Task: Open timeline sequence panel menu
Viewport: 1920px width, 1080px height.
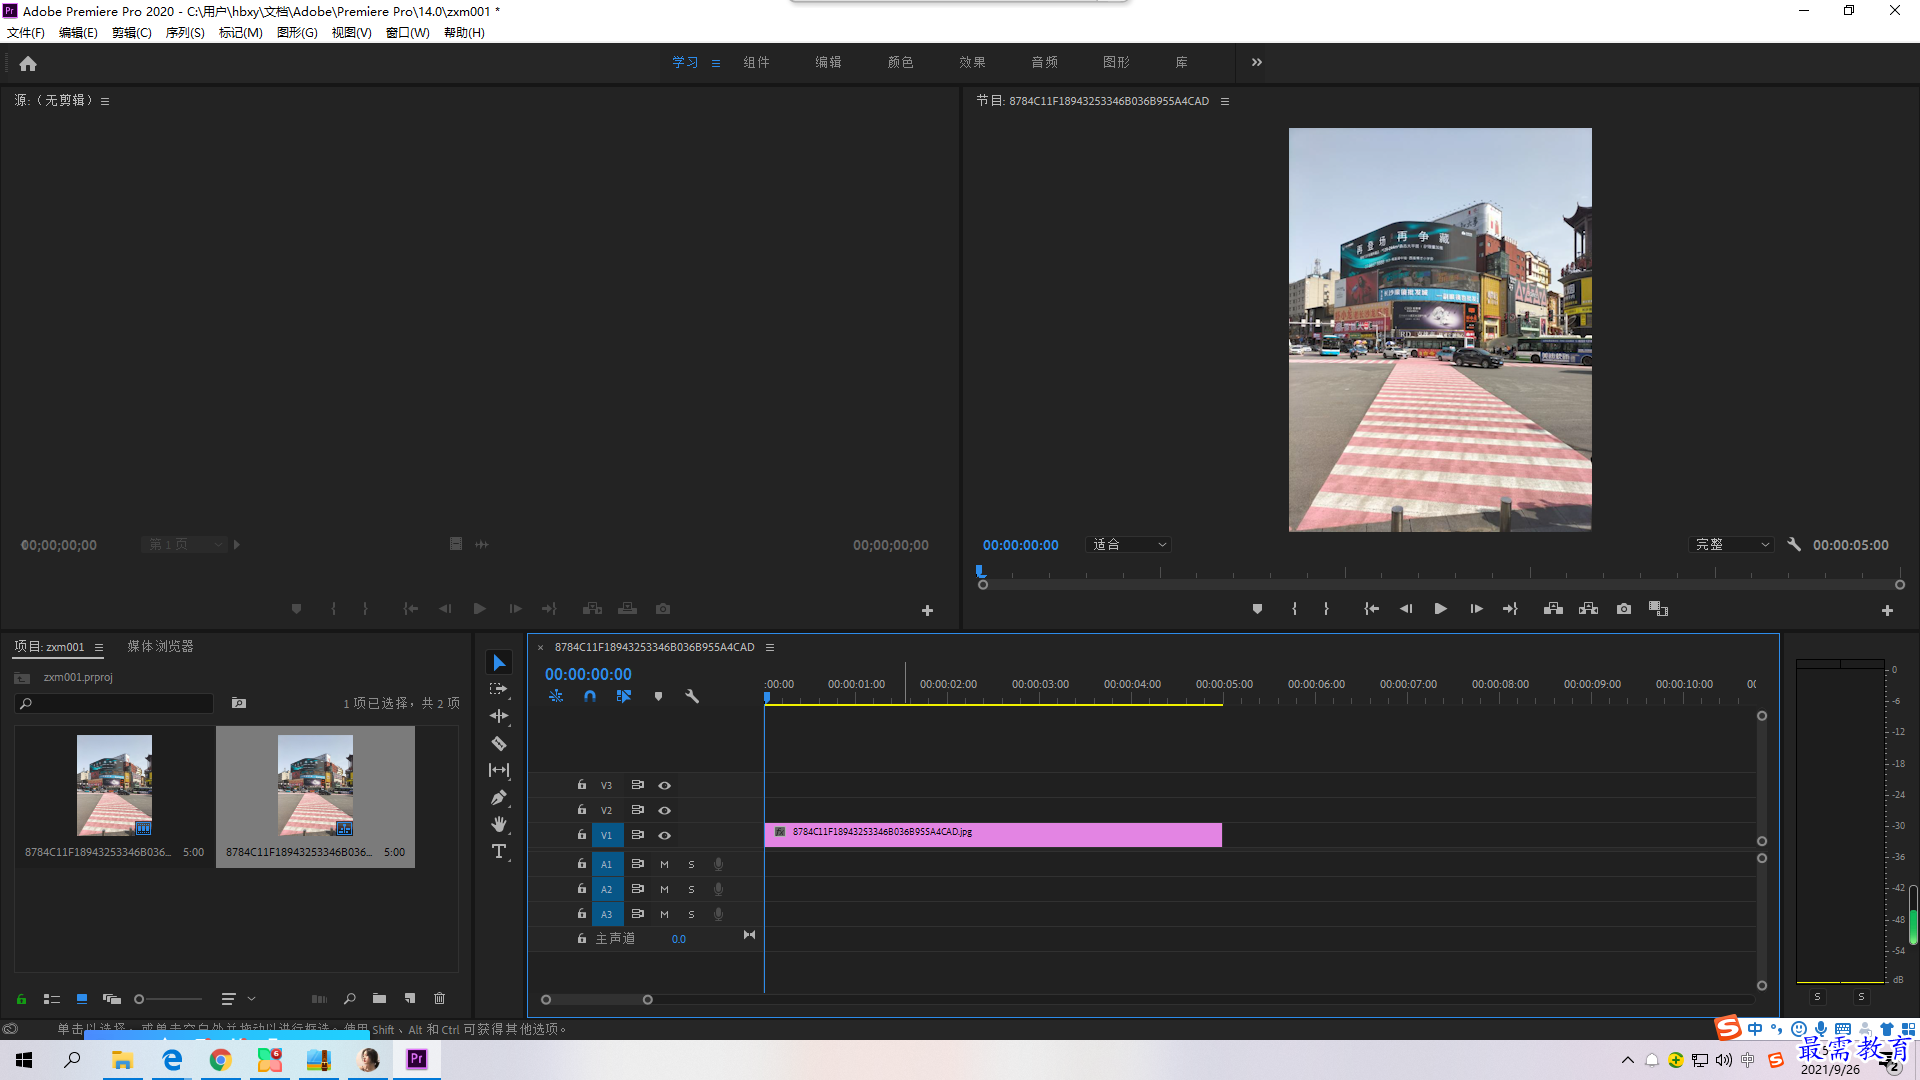Action: (x=770, y=648)
